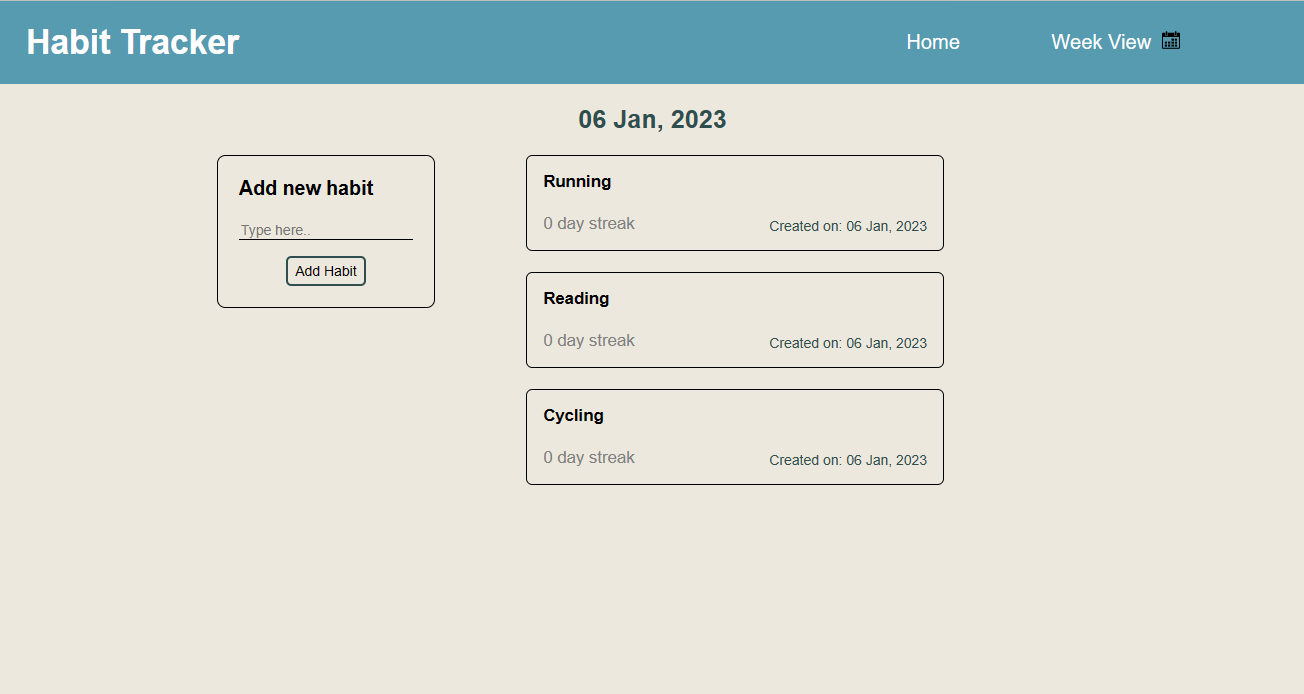This screenshot has height=694, width=1304.
Task: Click the Reading habit title
Action: click(576, 298)
